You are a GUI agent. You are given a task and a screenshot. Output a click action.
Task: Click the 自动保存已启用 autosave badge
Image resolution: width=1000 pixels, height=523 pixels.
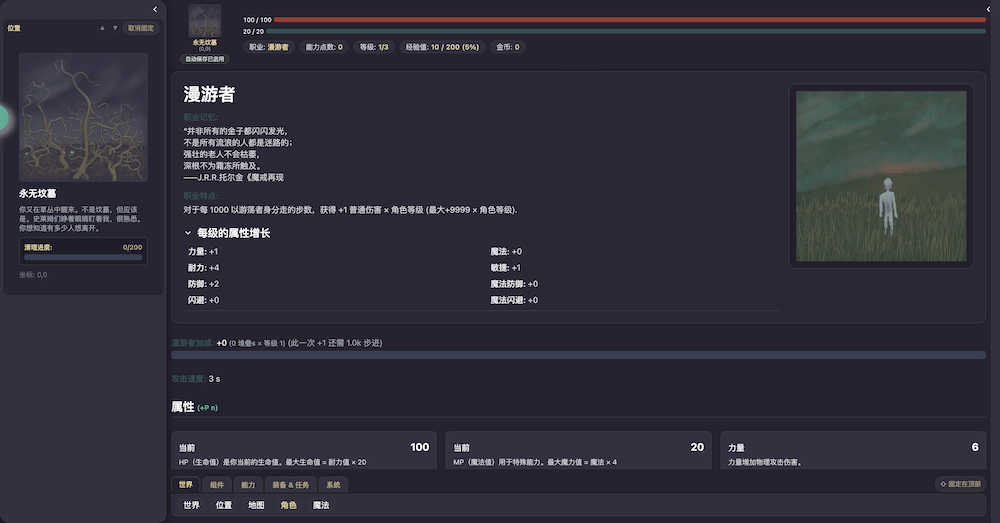point(205,59)
